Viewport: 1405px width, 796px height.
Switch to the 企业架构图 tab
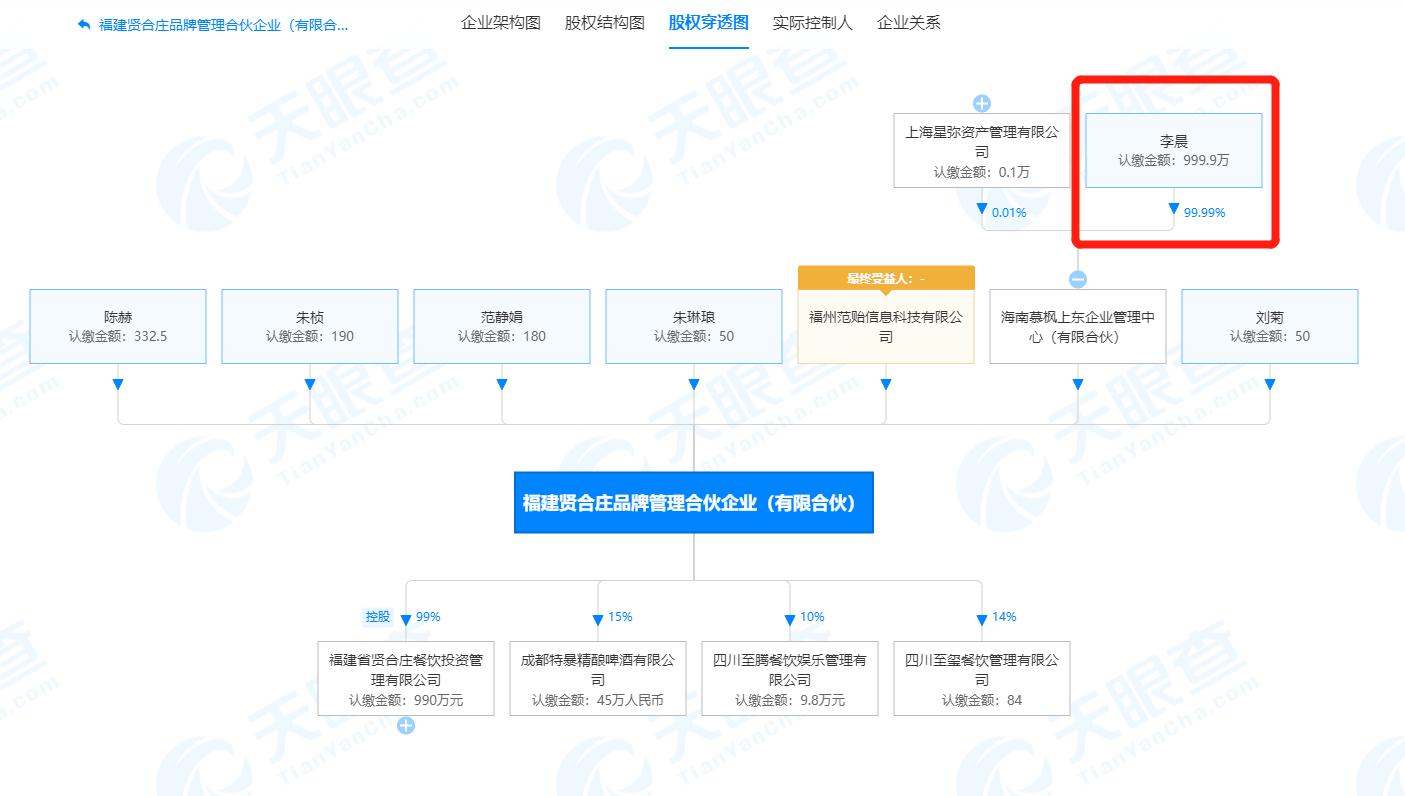coord(501,23)
